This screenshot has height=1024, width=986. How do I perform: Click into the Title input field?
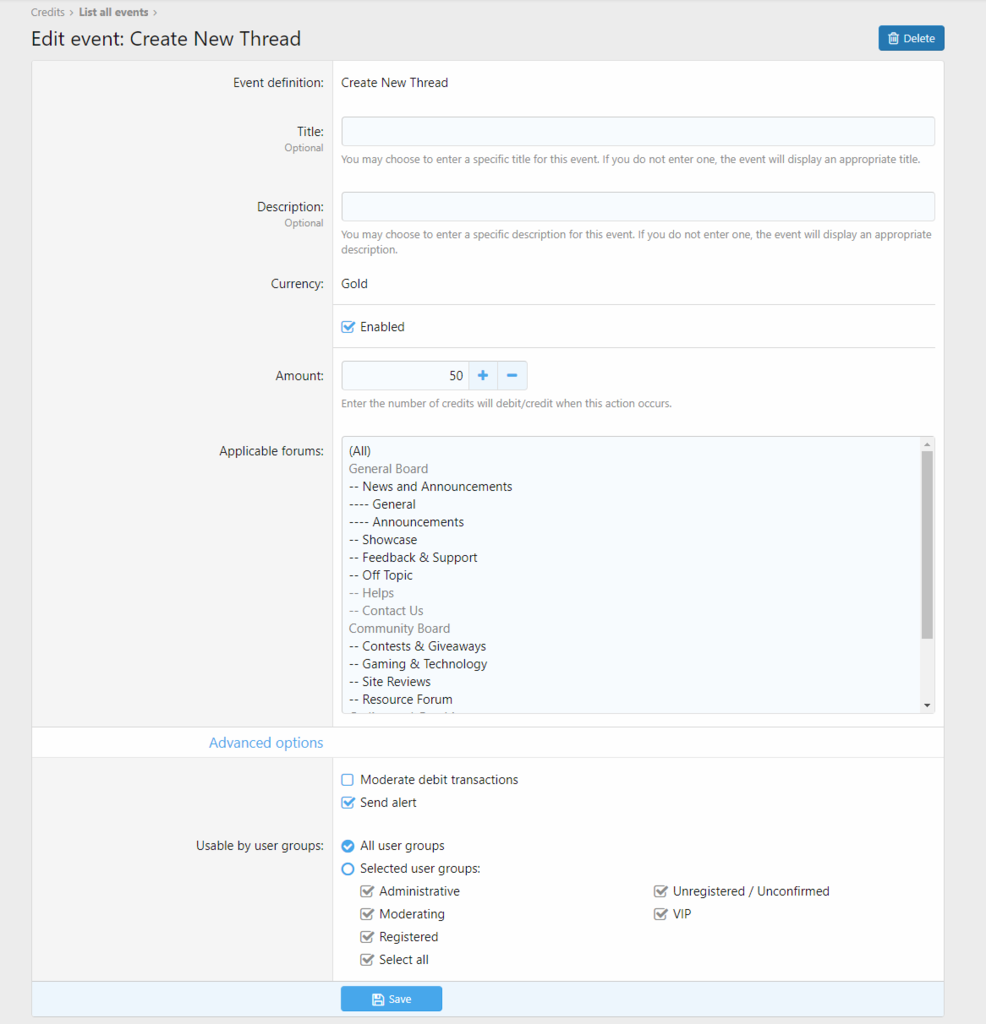tap(637, 132)
